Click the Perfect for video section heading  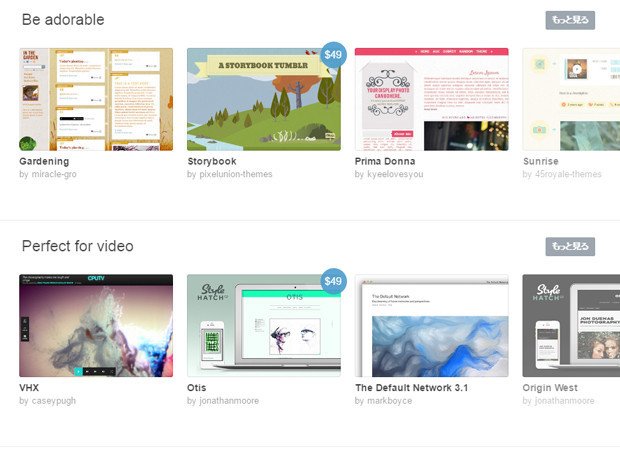(x=78, y=246)
